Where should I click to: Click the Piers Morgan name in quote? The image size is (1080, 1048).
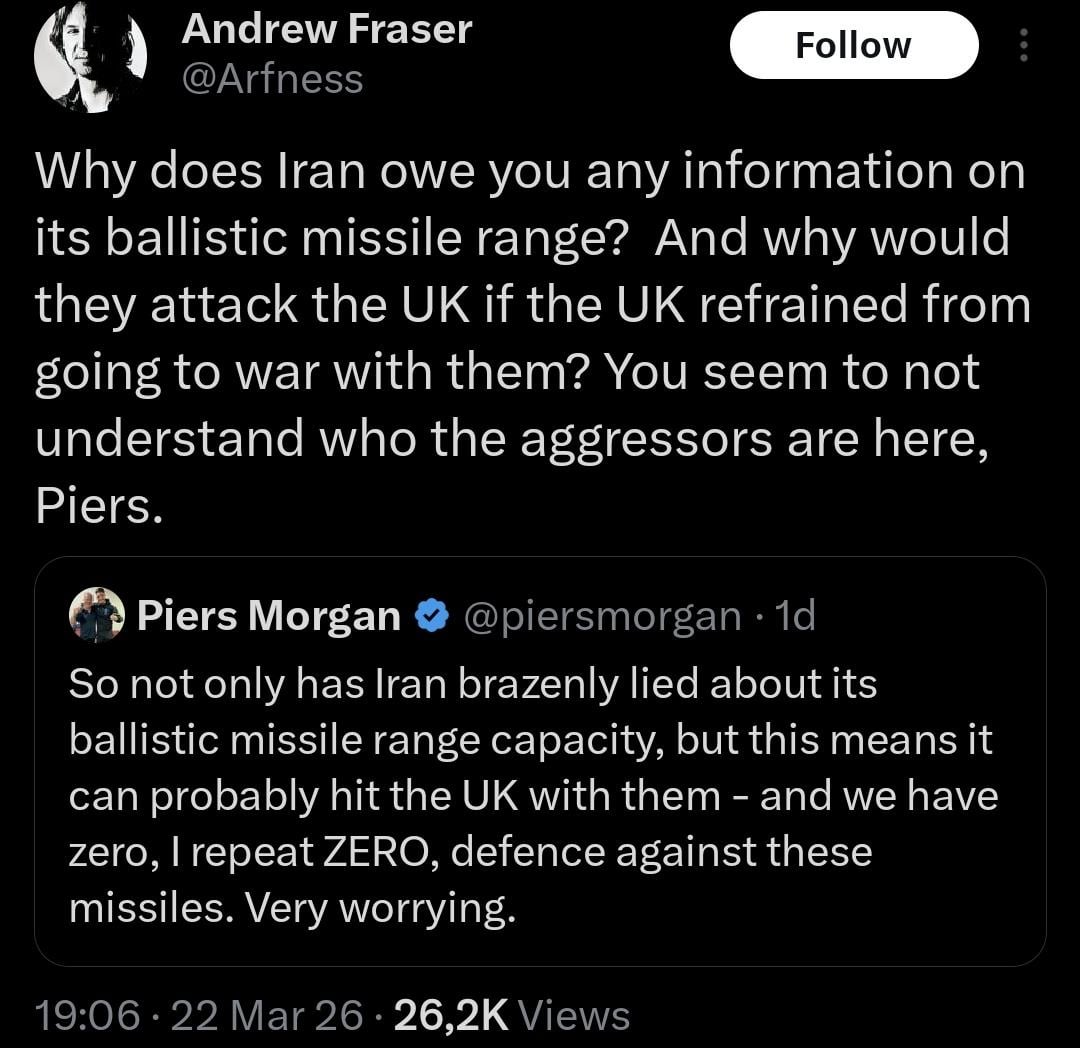pos(268,616)
